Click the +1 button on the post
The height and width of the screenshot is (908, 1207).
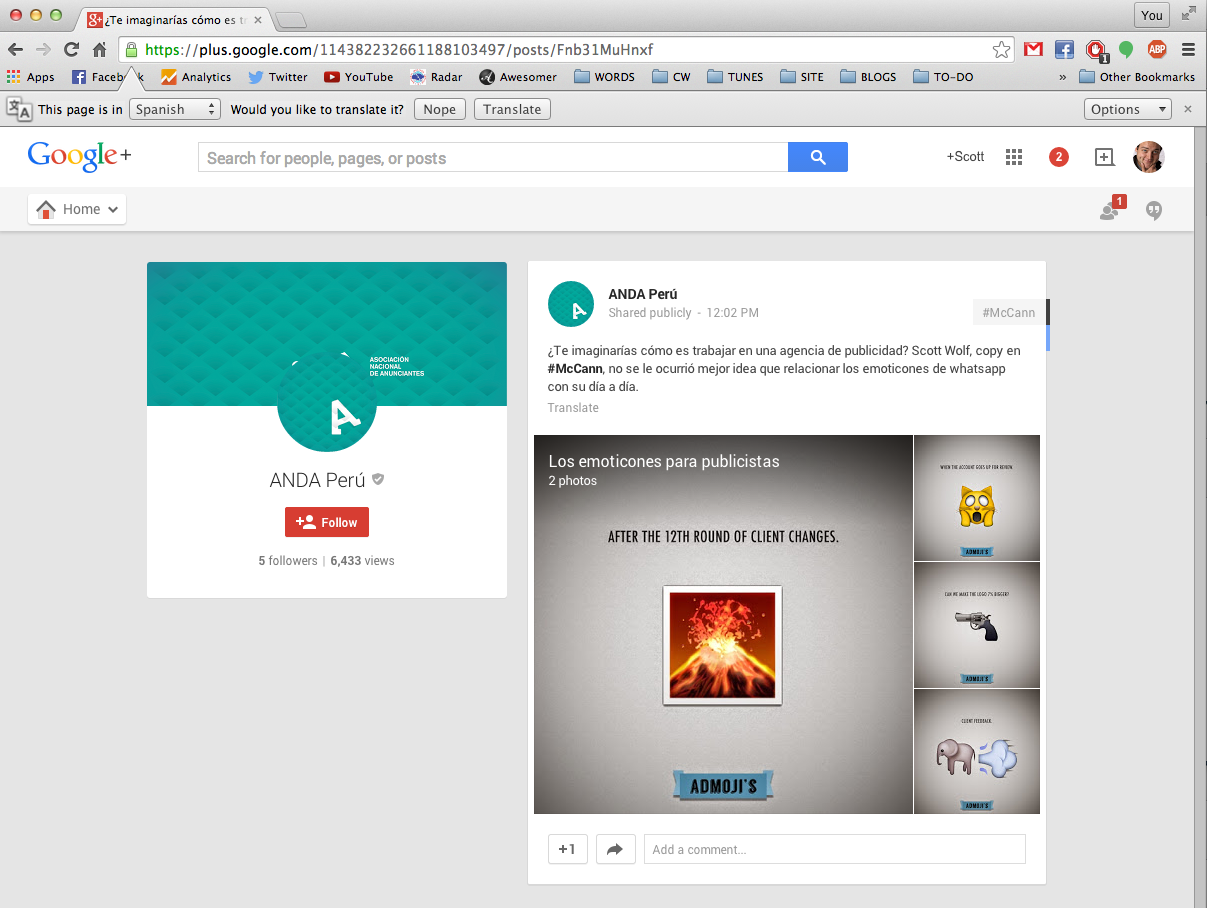568,849
